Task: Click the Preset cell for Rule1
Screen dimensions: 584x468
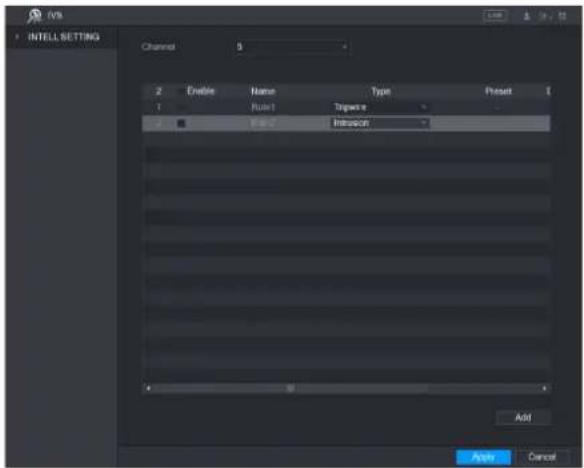Action: coord(497,108)
